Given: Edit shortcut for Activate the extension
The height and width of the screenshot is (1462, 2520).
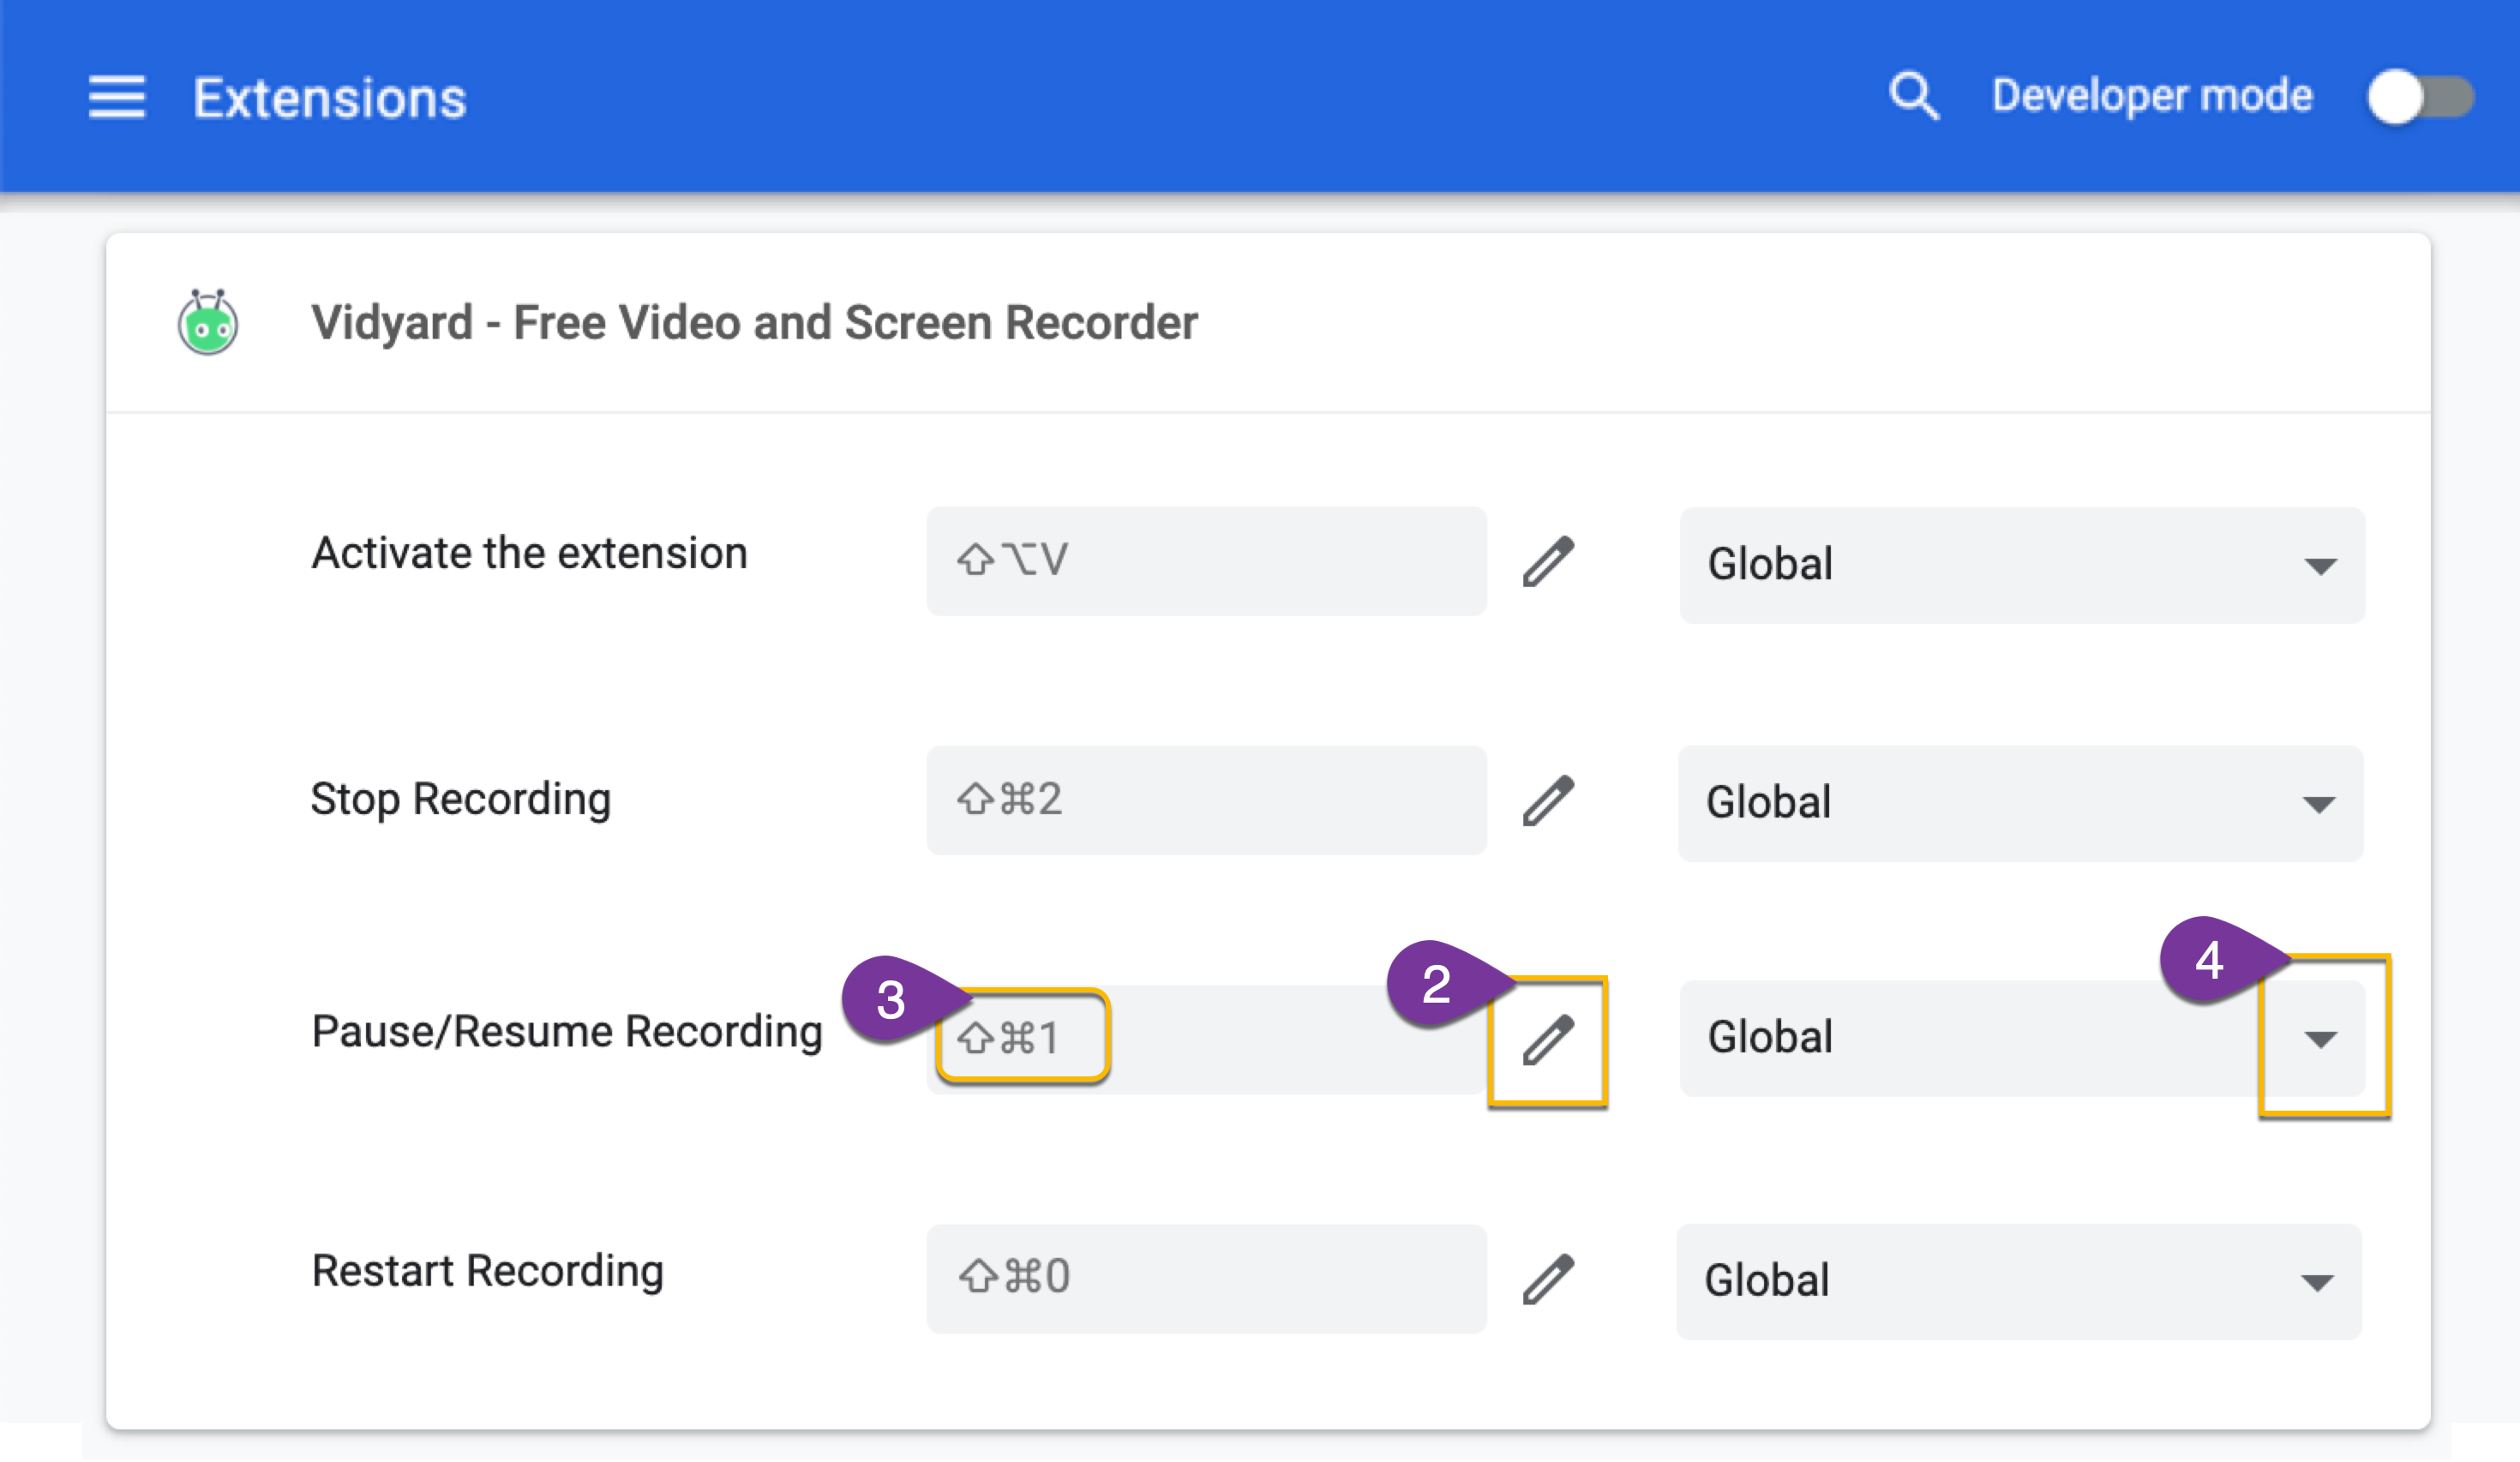Looking at the screenshot, I should click(x=1548, y=561).
